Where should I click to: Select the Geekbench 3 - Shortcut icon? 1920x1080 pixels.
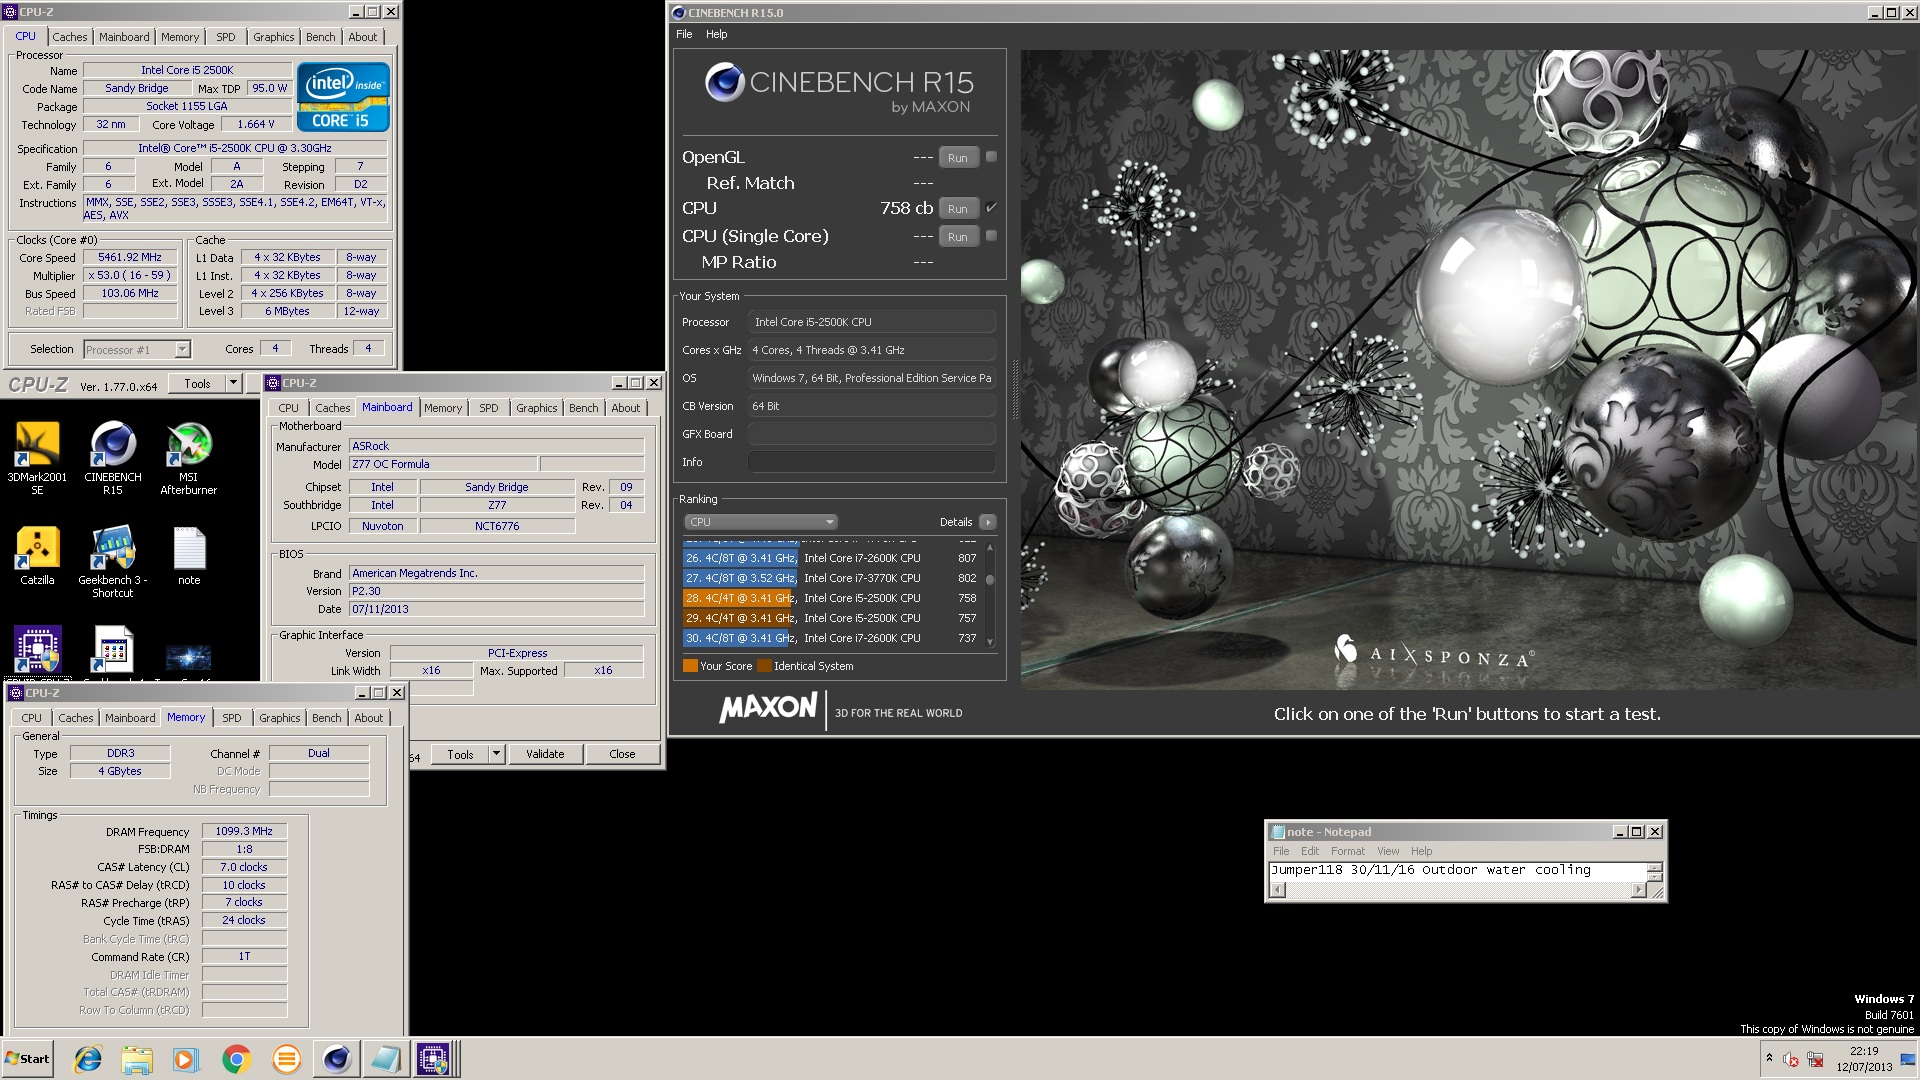pyautogui.click(x=113, y=562)
